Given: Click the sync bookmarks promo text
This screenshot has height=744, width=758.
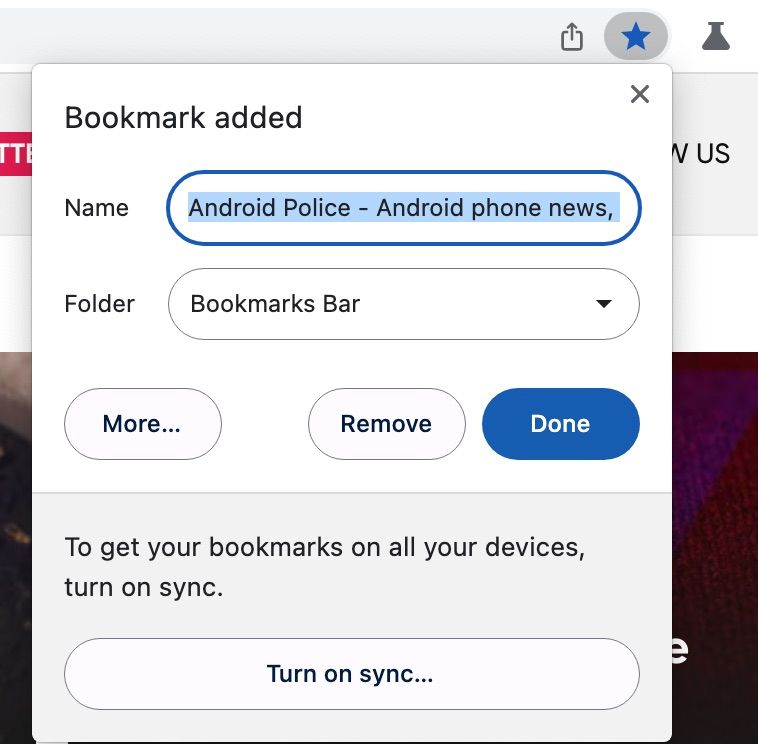Looking at the screenshot, I should click(325, 567).
